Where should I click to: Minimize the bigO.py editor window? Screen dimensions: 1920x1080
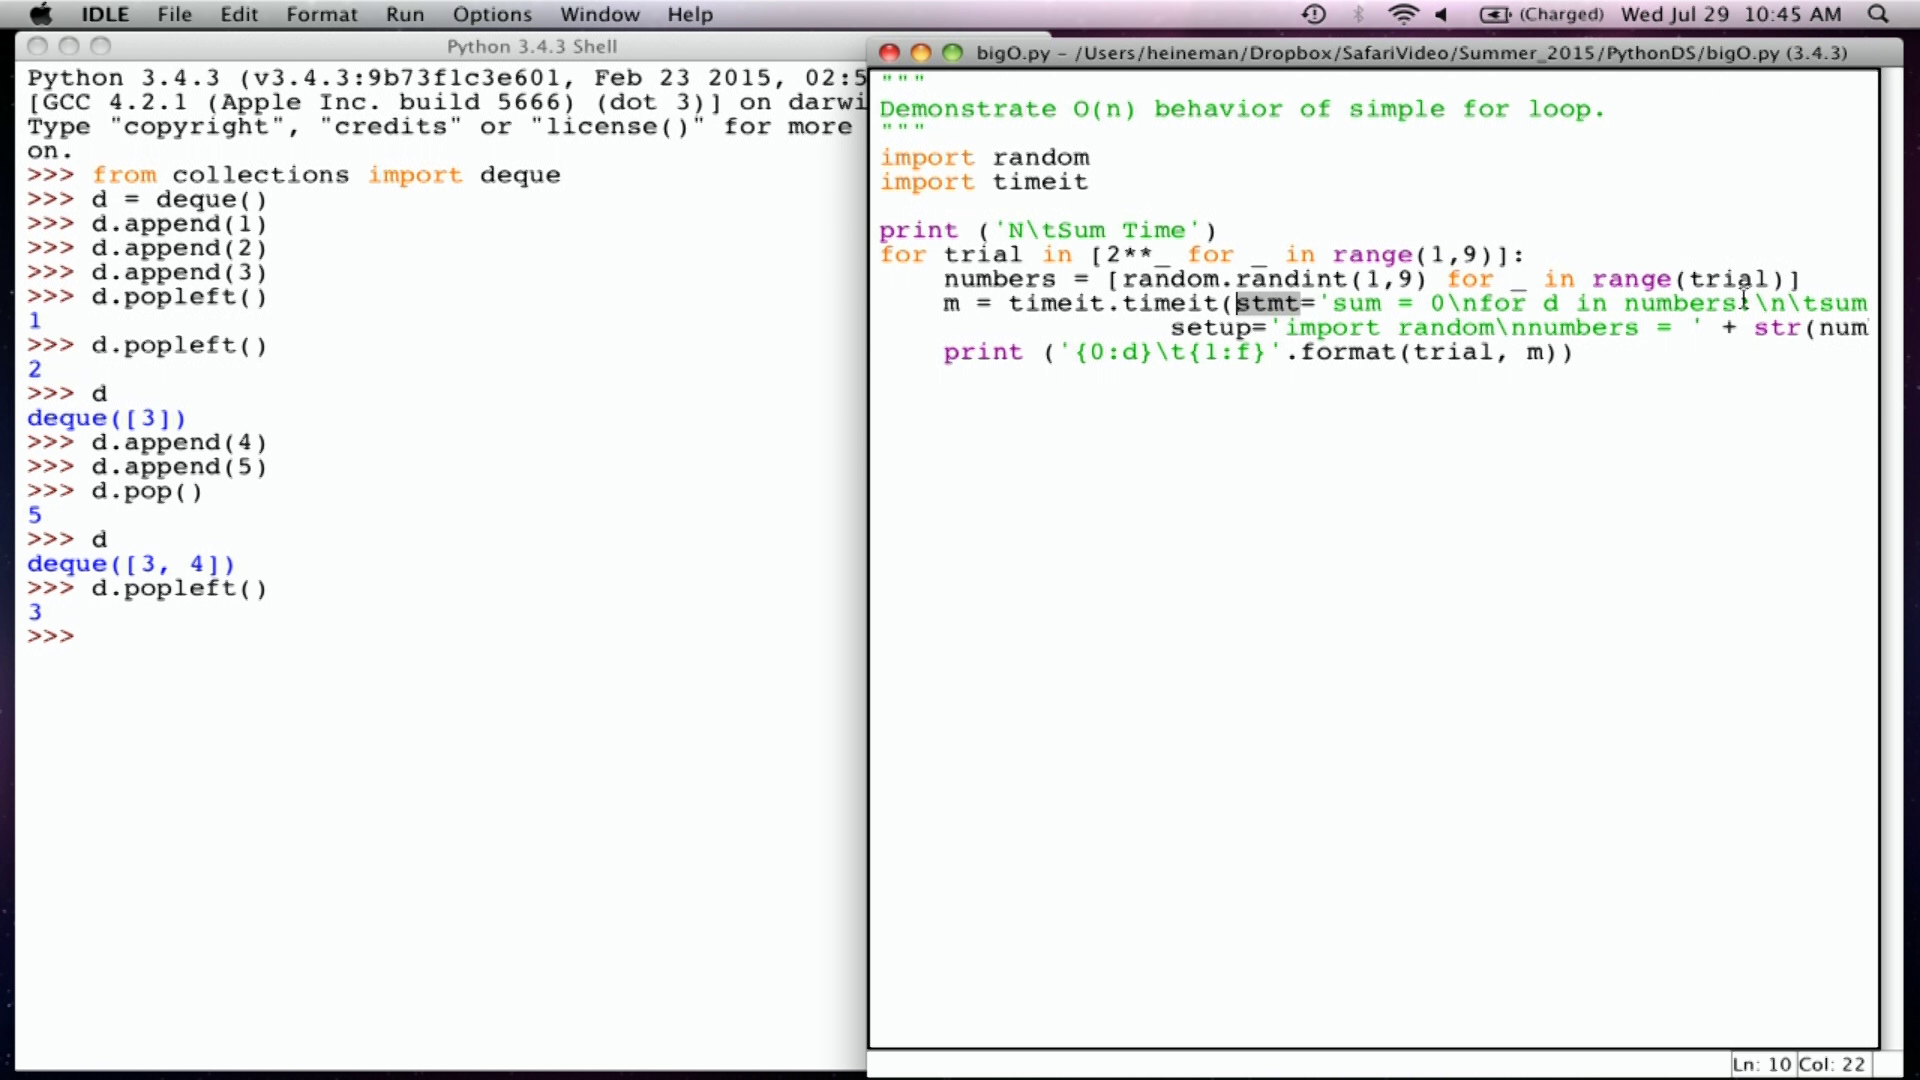tap(921, 53)
